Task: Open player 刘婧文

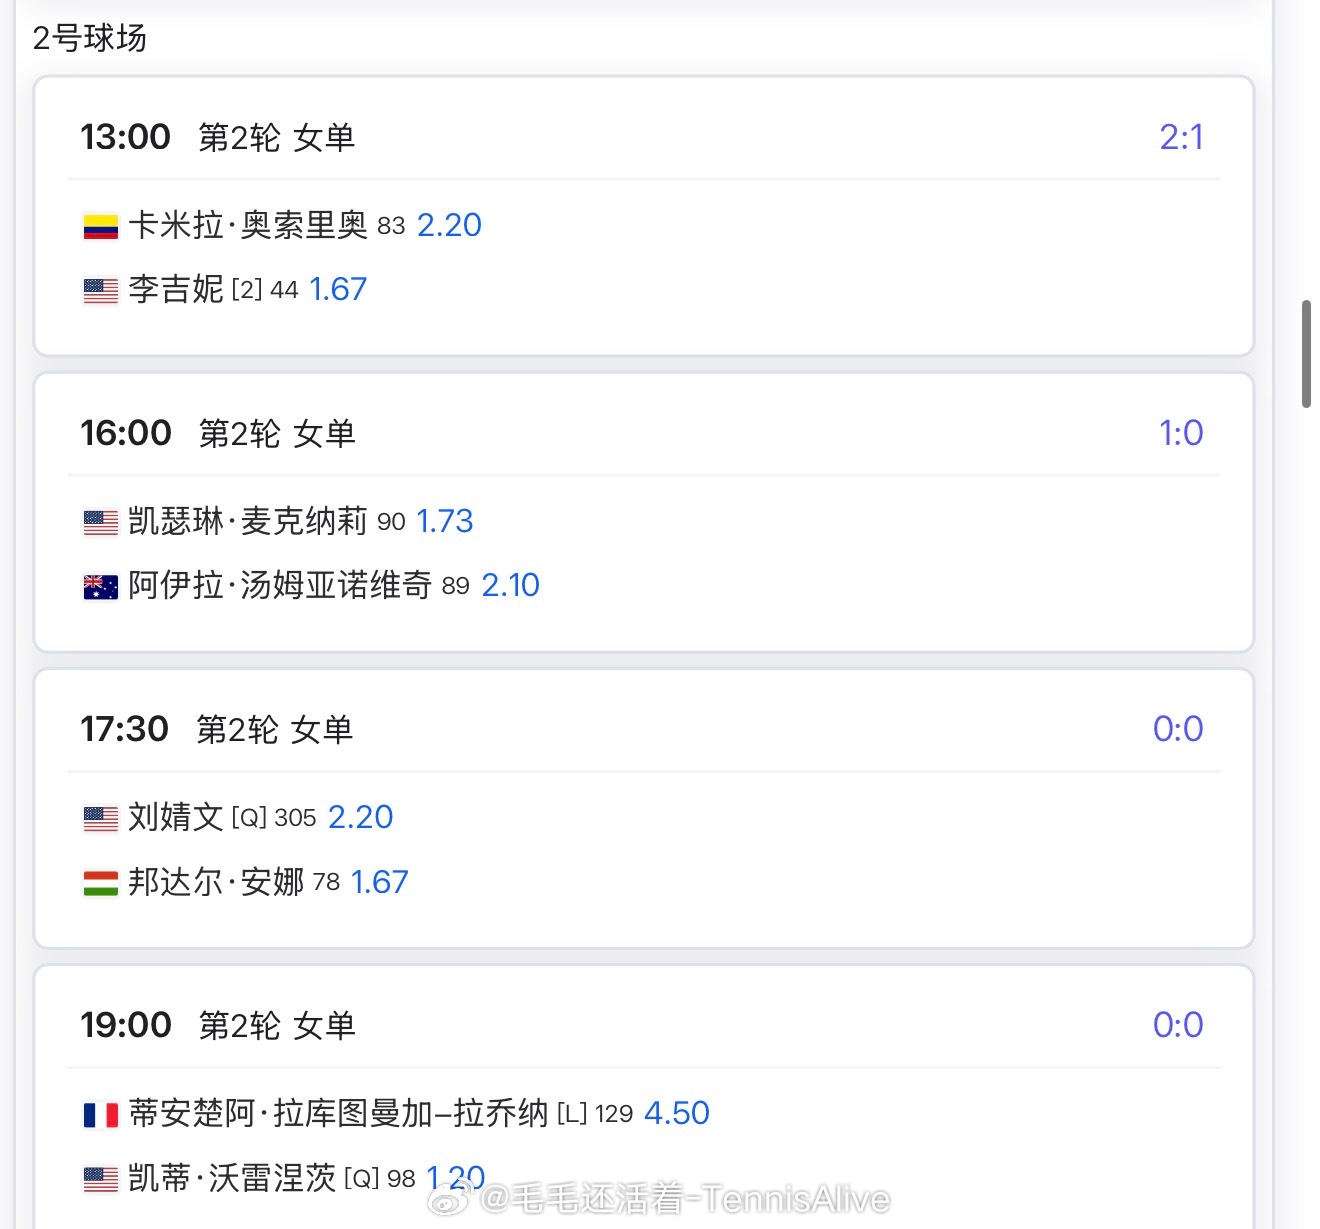Action: point(175,817)
